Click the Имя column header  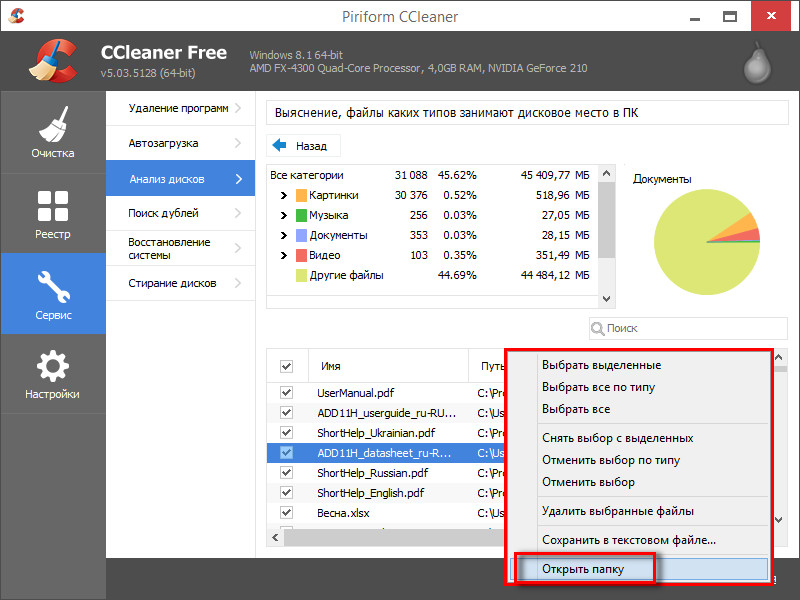pos(388,366)
